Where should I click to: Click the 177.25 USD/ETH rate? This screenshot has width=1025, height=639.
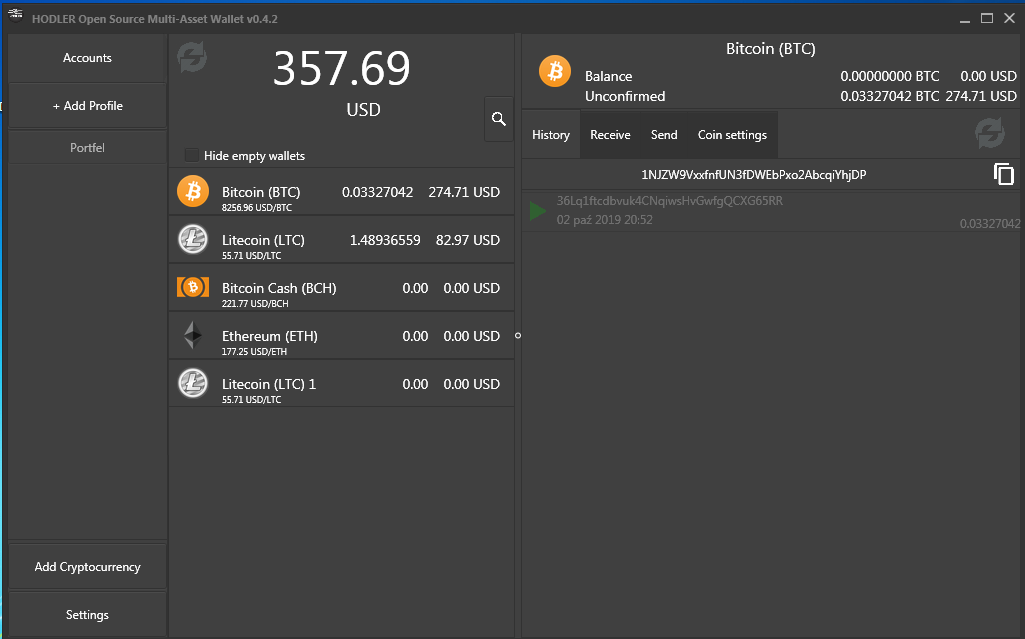(x=254, y=352)
